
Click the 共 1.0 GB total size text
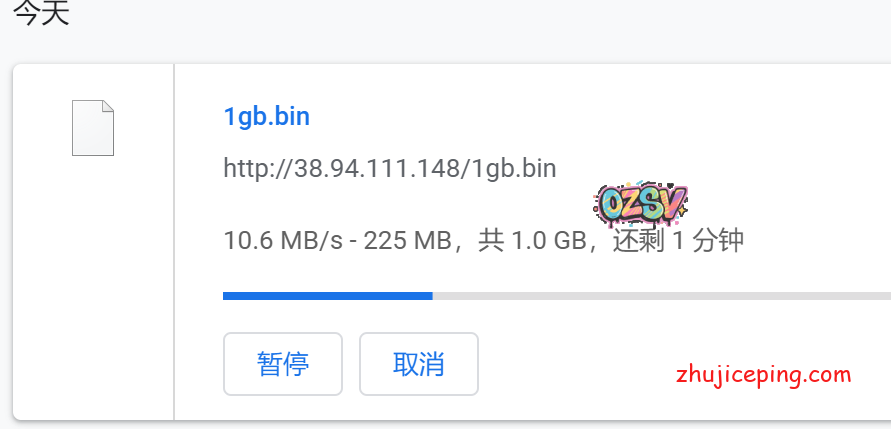[x=532, y=240]
